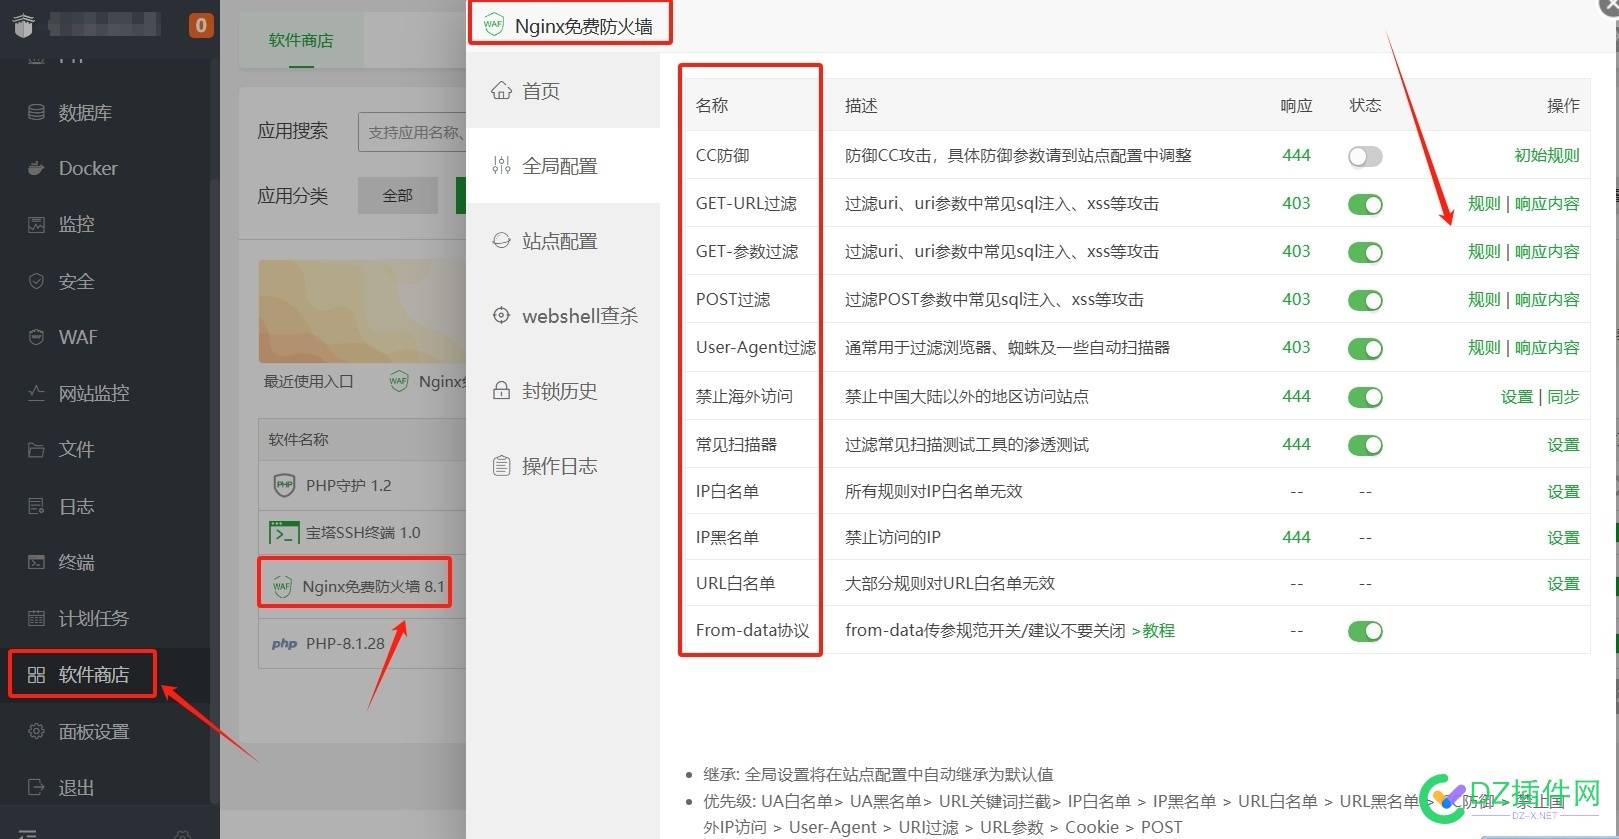Click the webshell查杀 target icon
1619x839 pixels.
(501, 315)
